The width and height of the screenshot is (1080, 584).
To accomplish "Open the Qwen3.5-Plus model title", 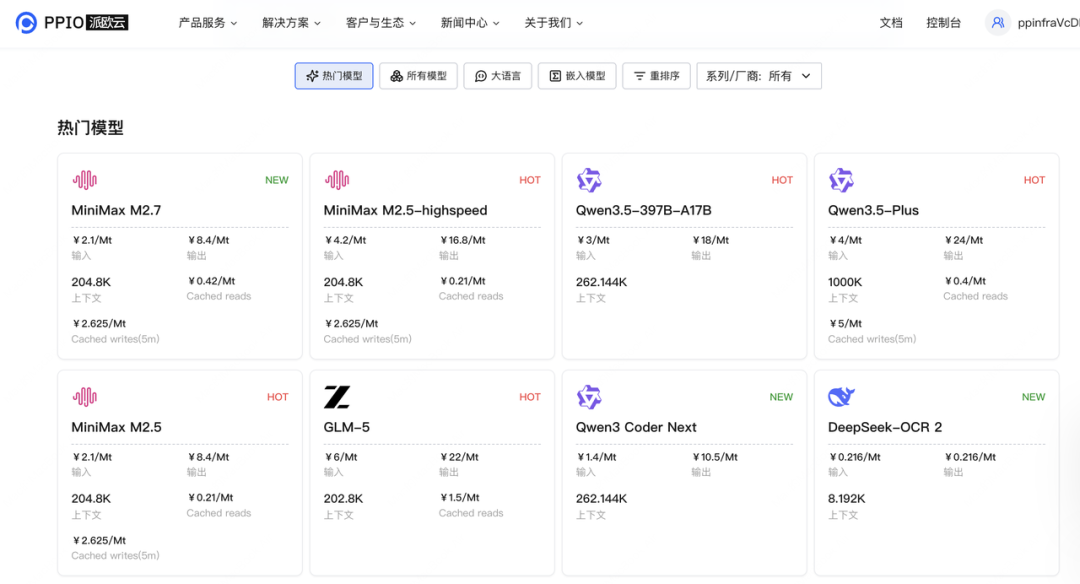I will pos(873,210).
